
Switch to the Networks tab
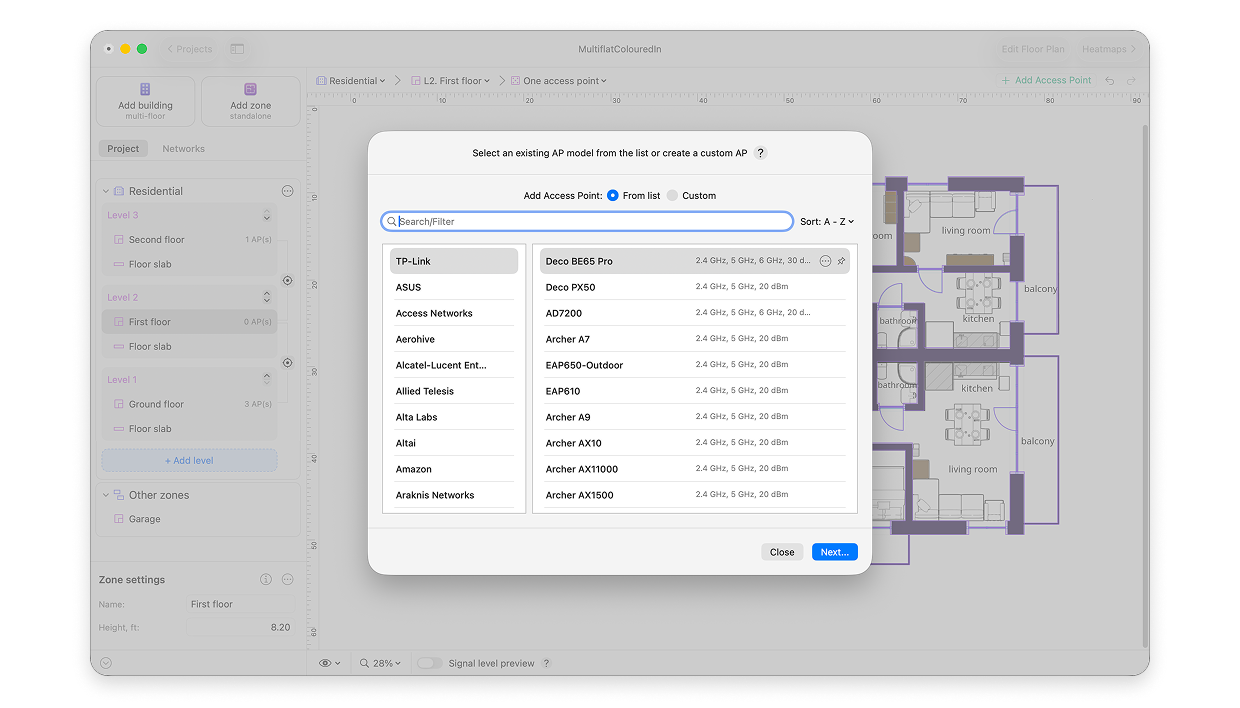pos(184,149)
